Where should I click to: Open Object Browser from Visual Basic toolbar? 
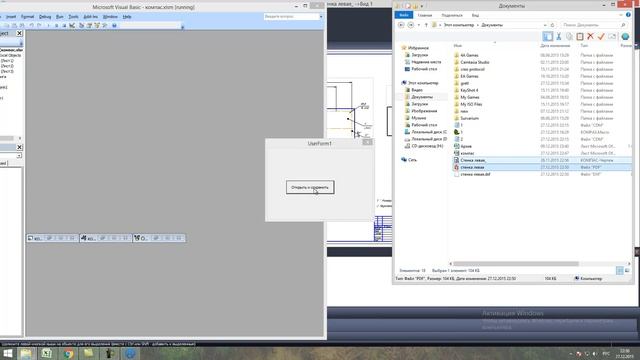tap(97, 25)
